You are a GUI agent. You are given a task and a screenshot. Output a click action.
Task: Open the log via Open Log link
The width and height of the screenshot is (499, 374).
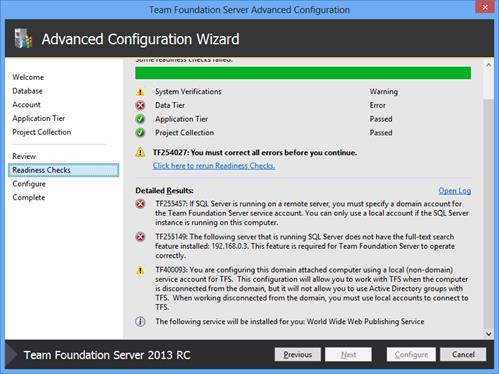[454, 191]
